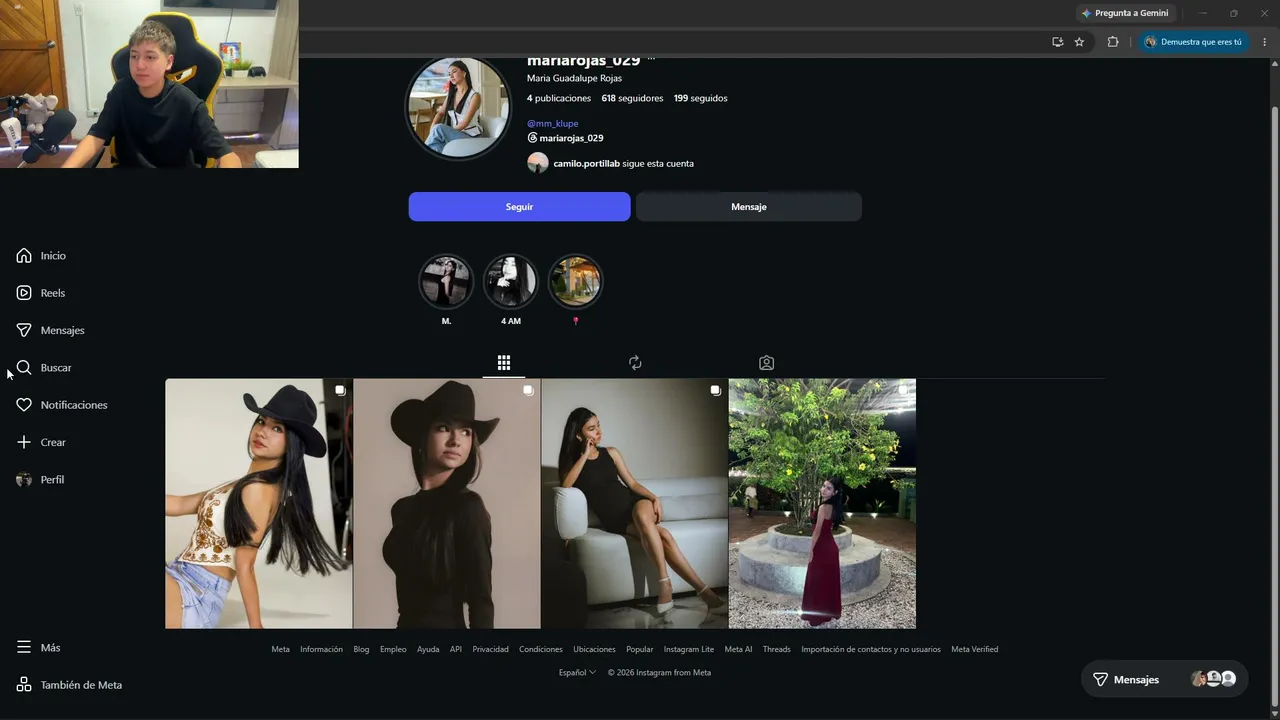This screenshot has height=720, width=1280.
Task: Send a message with the Mensaje button
Action: tap(749, 207)
